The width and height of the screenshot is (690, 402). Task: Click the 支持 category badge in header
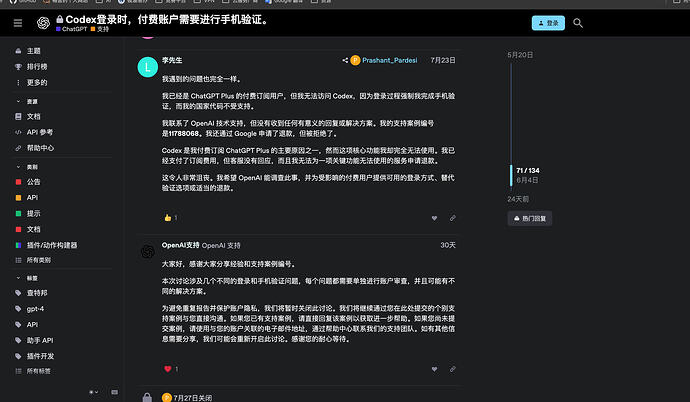tap(100, 29)
